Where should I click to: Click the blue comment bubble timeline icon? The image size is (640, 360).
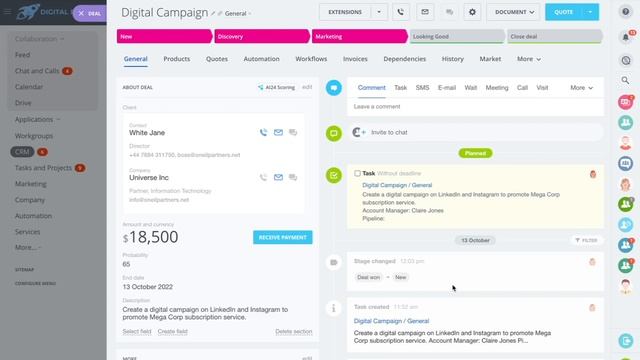click(333, 88)
